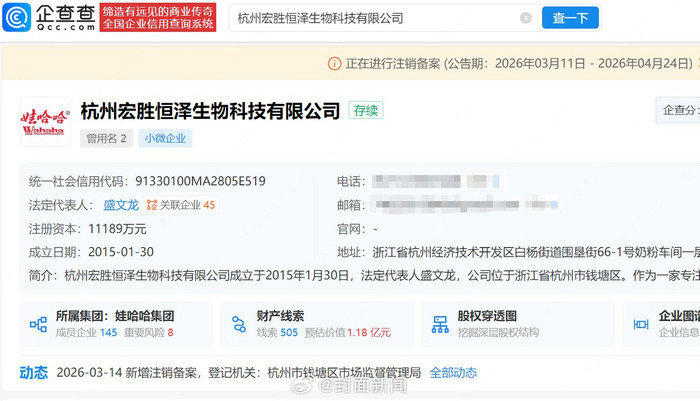Viewport: 700px width, 401px height.
Task: Select establishment date 2015-01-30
Action: (x=121, y=252)
